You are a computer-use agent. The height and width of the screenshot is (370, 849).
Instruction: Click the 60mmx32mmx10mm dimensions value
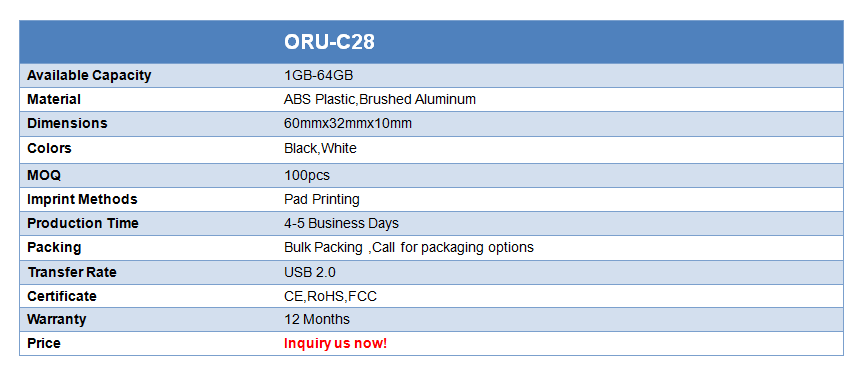tap(348, 124)
